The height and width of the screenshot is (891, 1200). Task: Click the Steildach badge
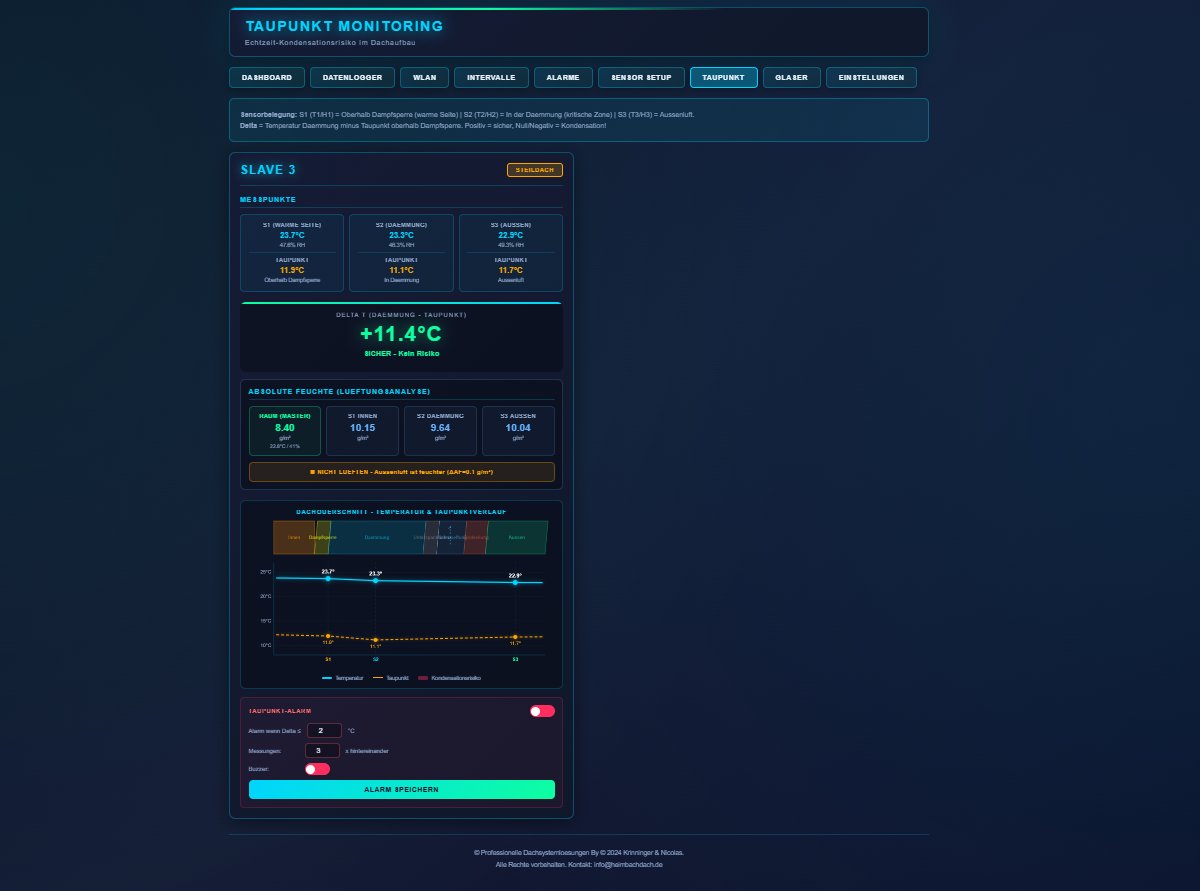coord(535,170)
